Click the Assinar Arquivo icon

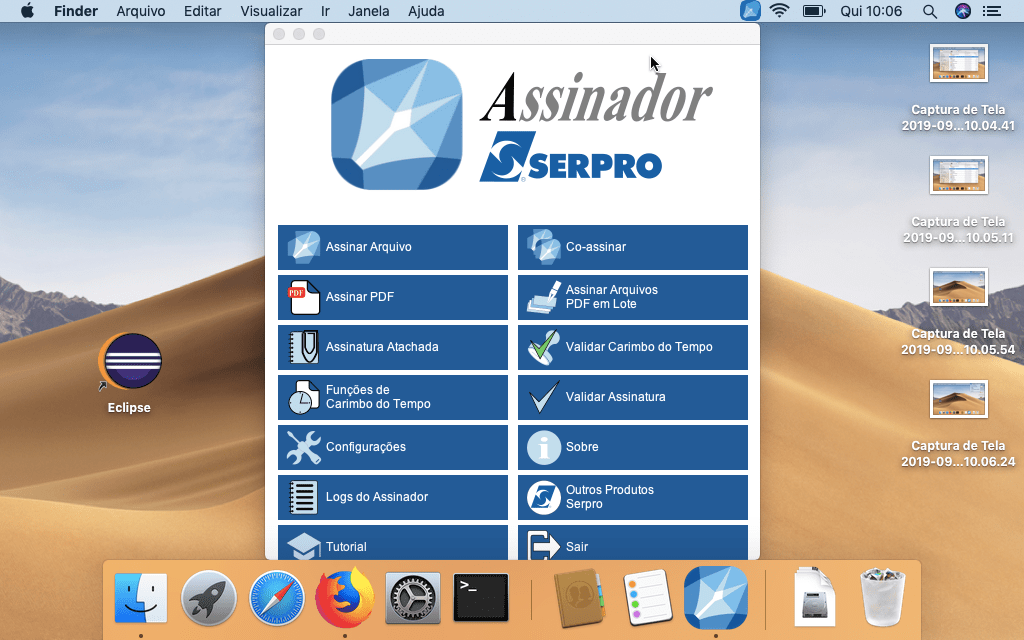[303, 247]
